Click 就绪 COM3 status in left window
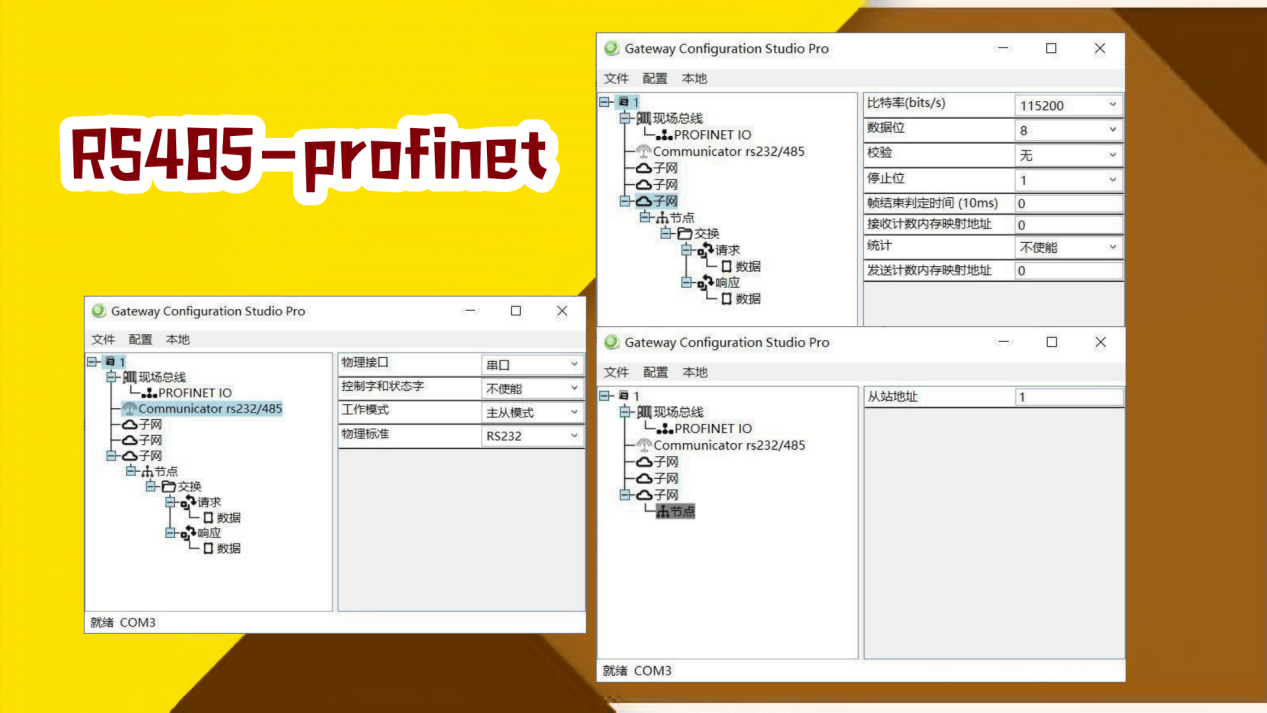The height and width of the screenshot is (713, 1267). click(x=123, y=622)
